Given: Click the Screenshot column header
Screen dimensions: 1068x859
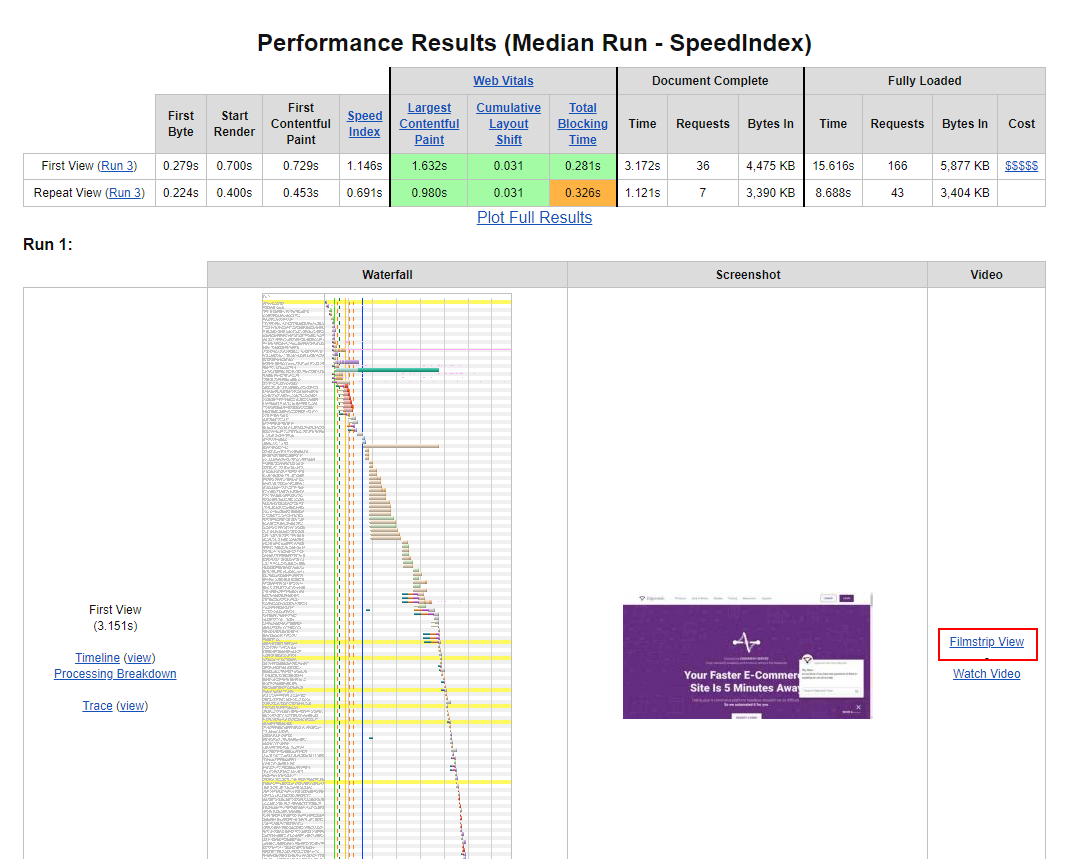Looking at the screenshot, I should pos(747,275).
